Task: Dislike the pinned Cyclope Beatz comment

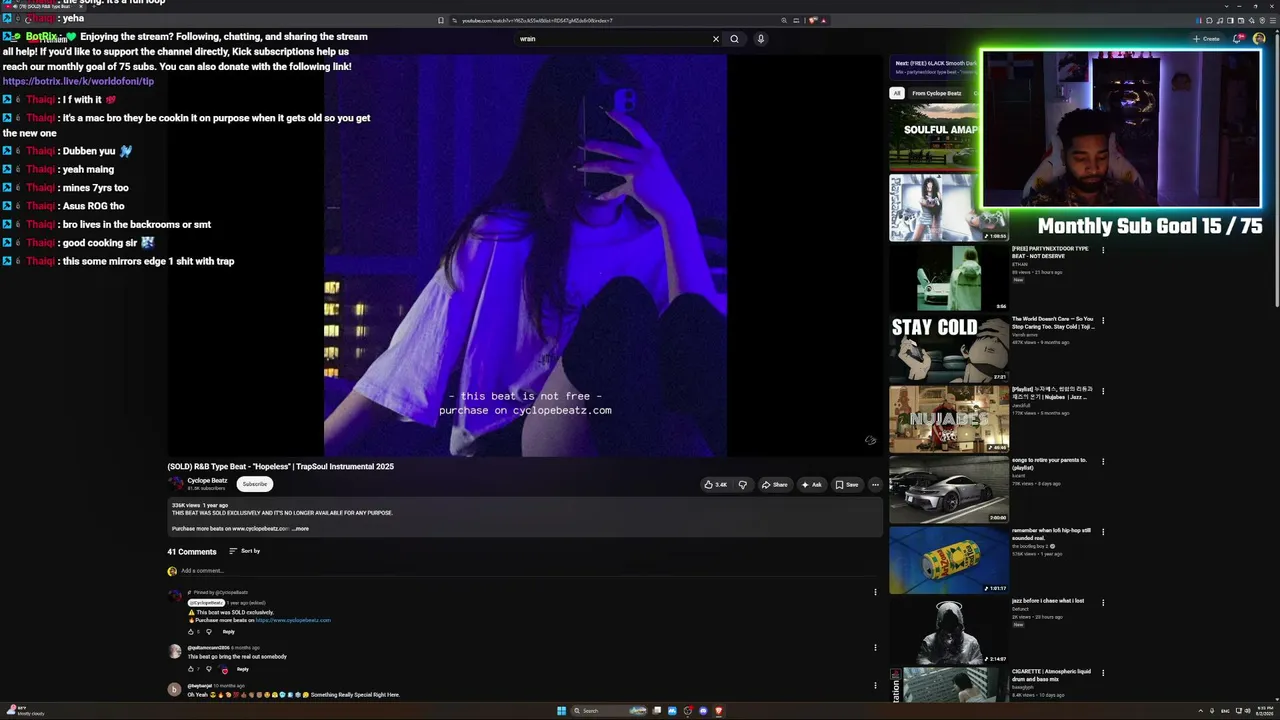Action: point(208,632)
